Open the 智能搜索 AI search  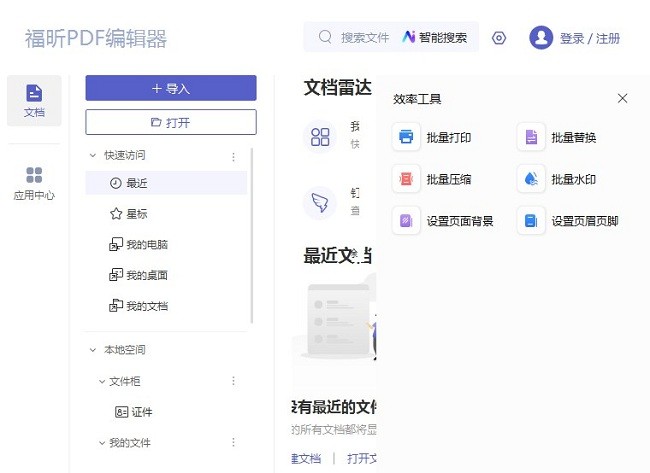(x=435, y=38)
